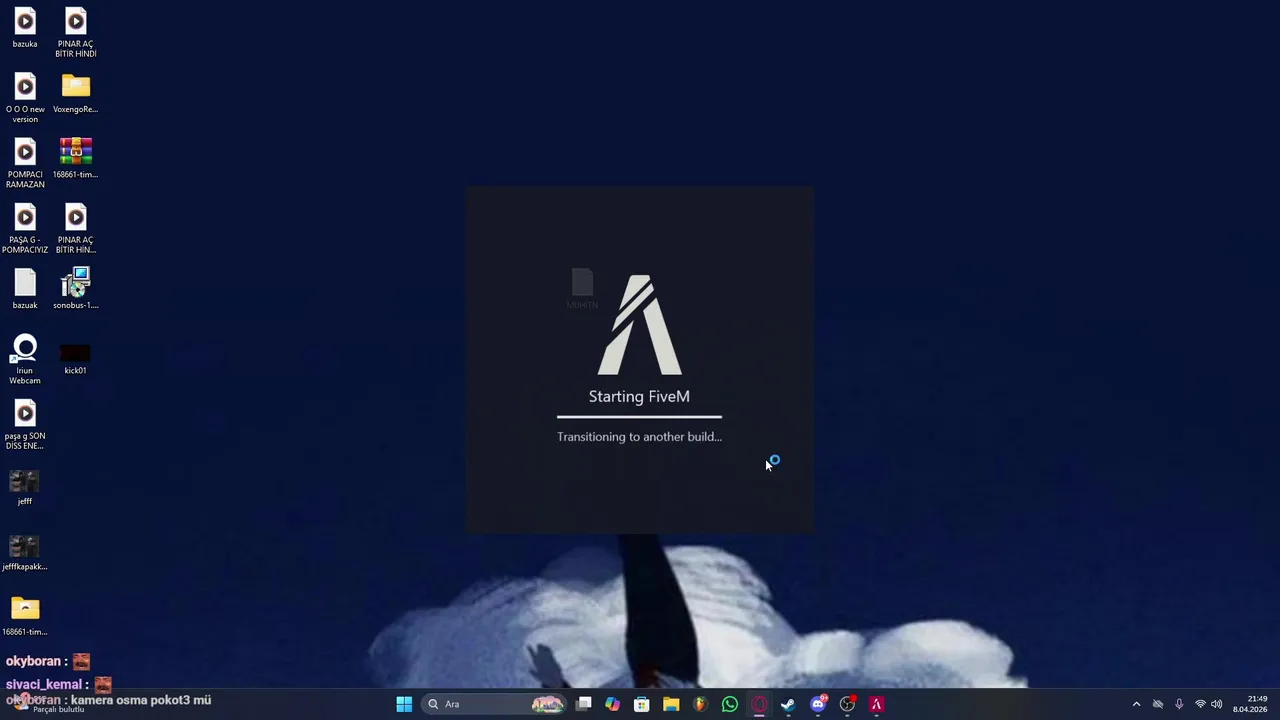Open the Wi-Fi network tray icon
The height and width of the screenshot is (720, 1280).
point(1200,704)
